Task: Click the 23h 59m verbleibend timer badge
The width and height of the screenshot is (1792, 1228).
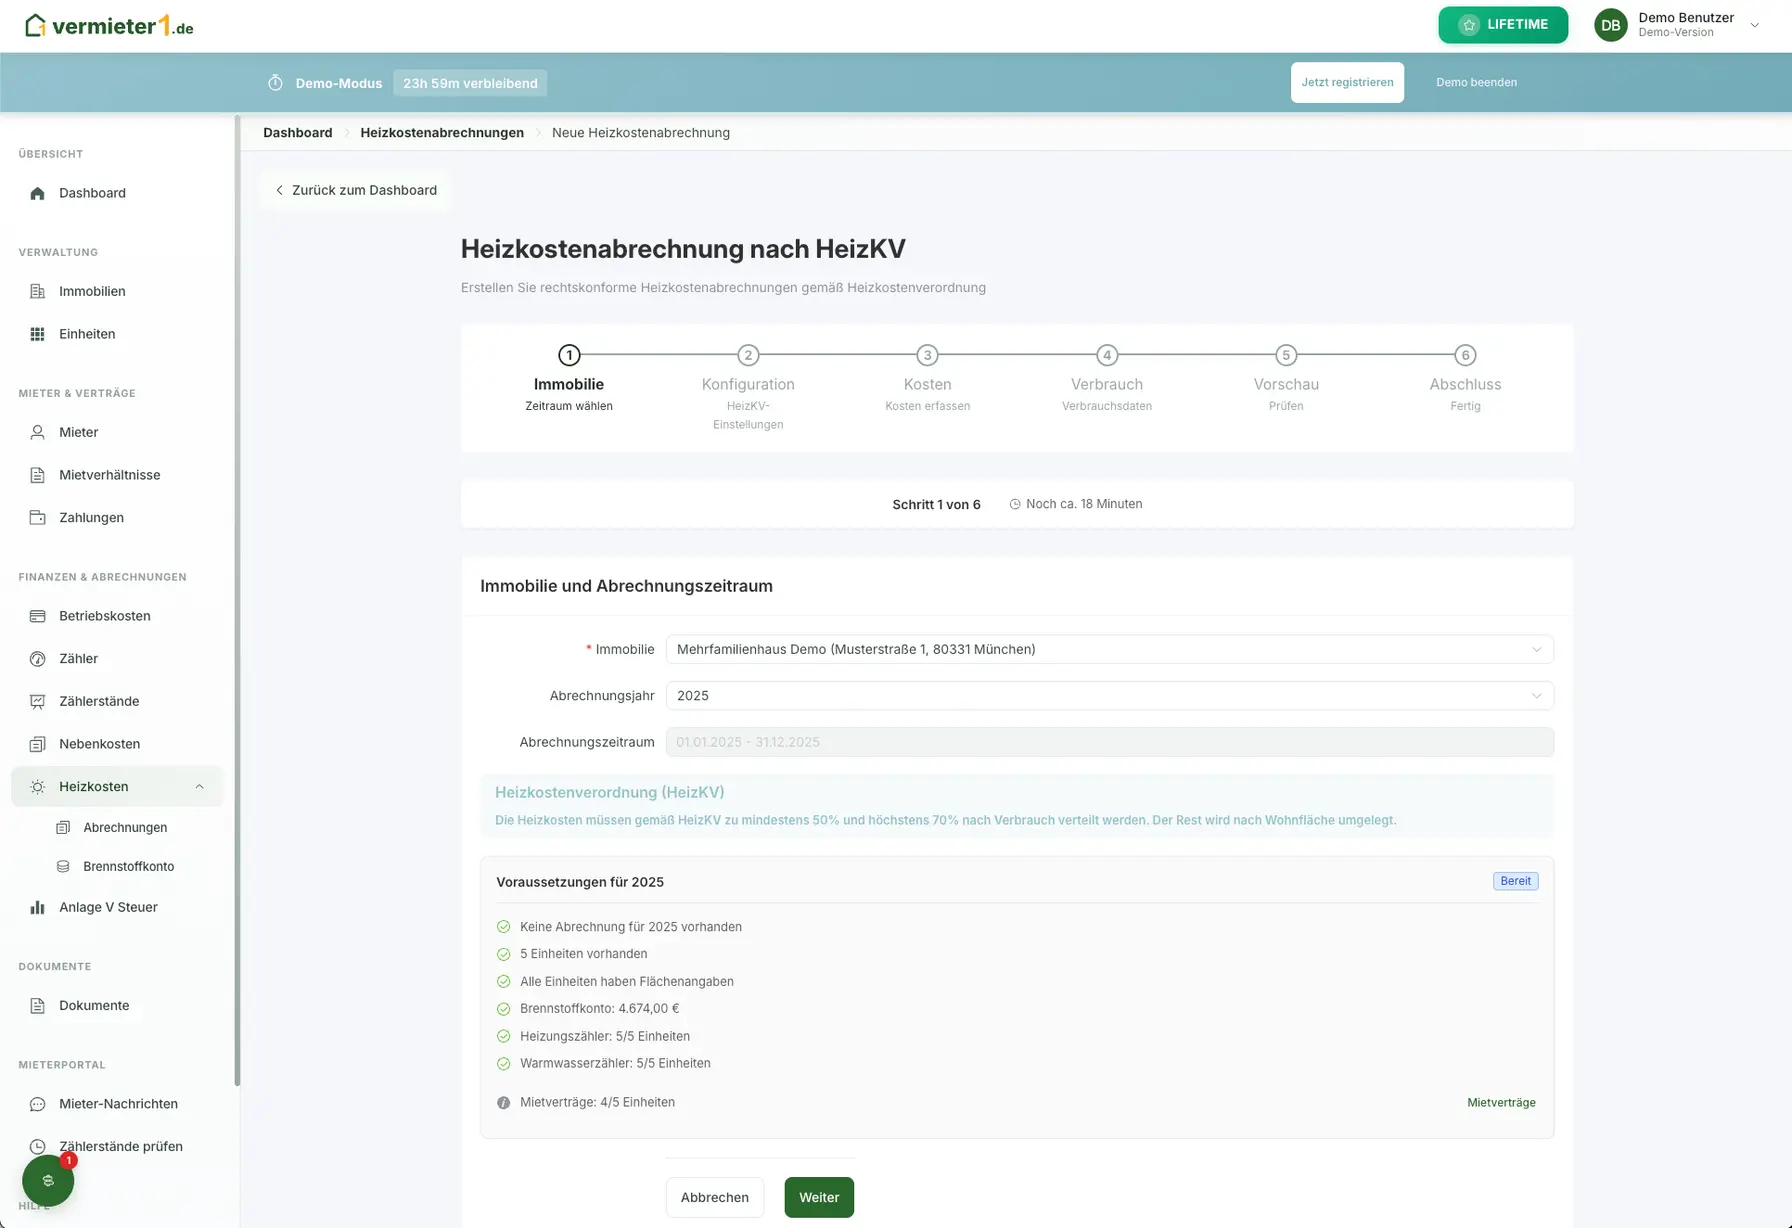Action: click(470, 83)
